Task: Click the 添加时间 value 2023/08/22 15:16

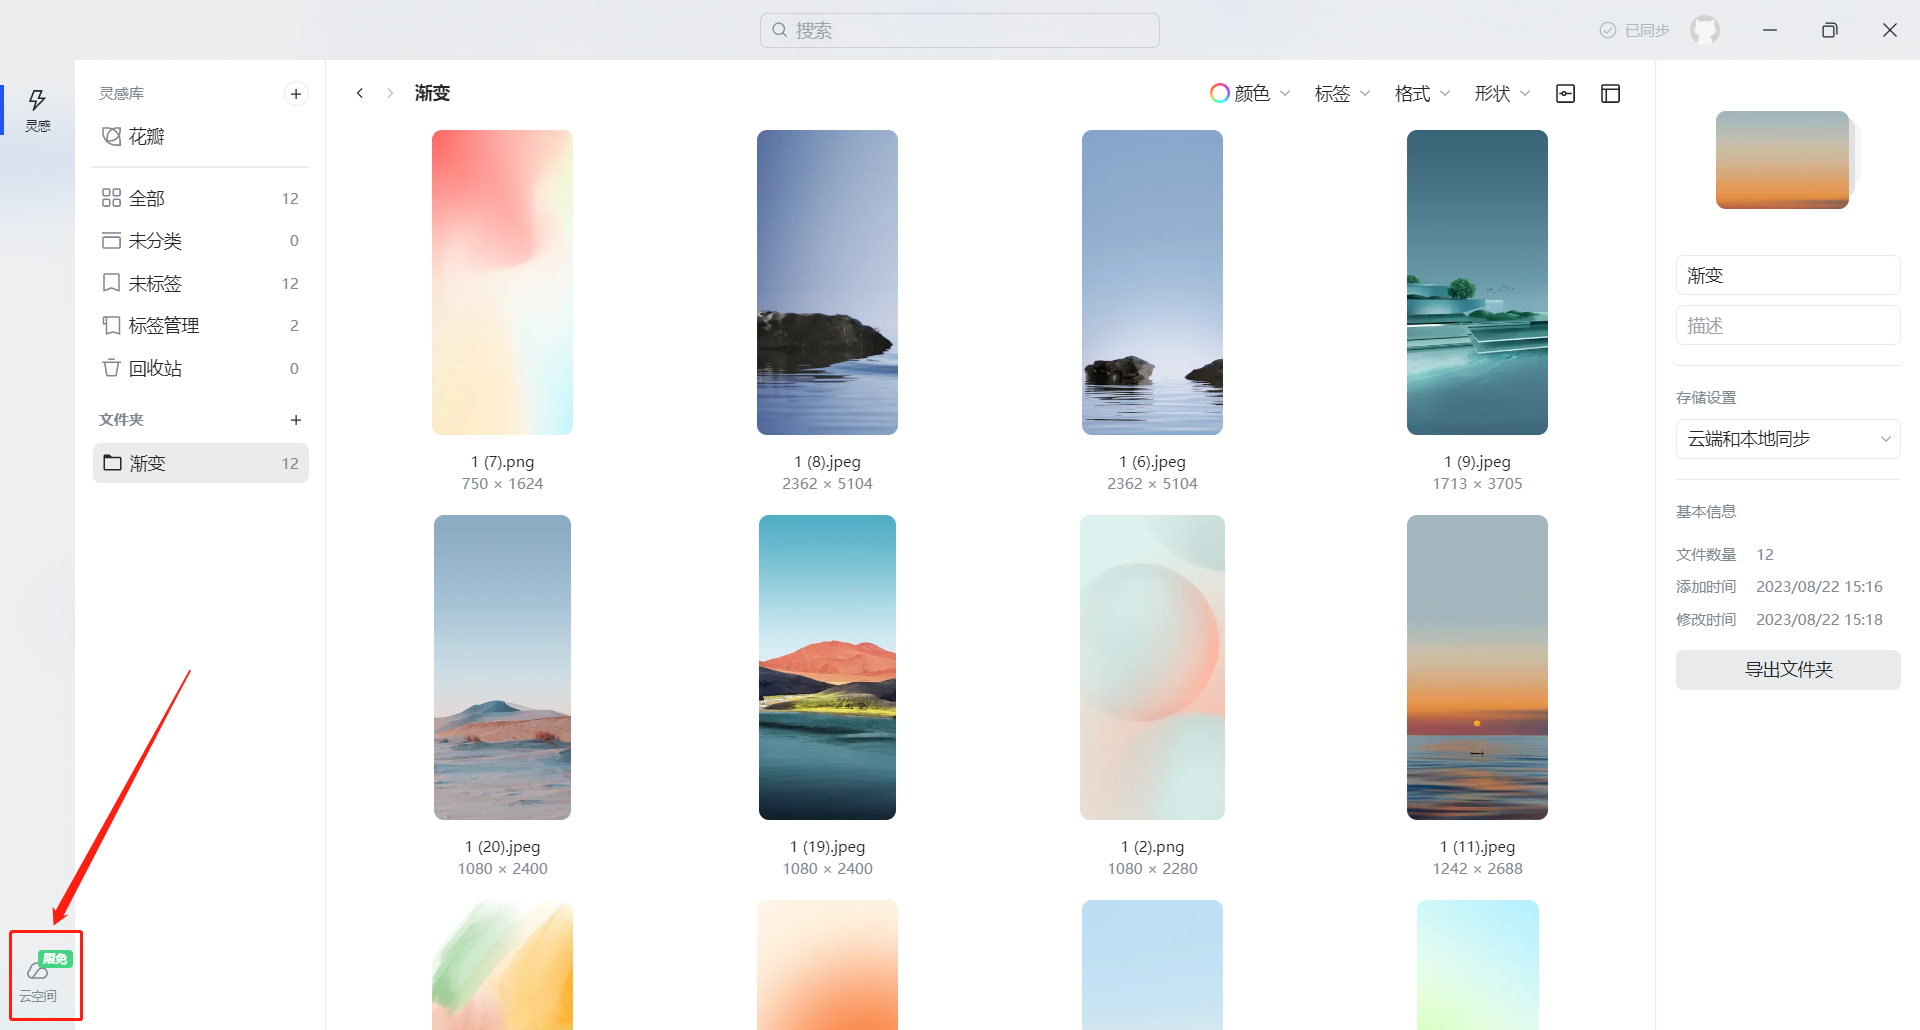Action: [1819, 587]
